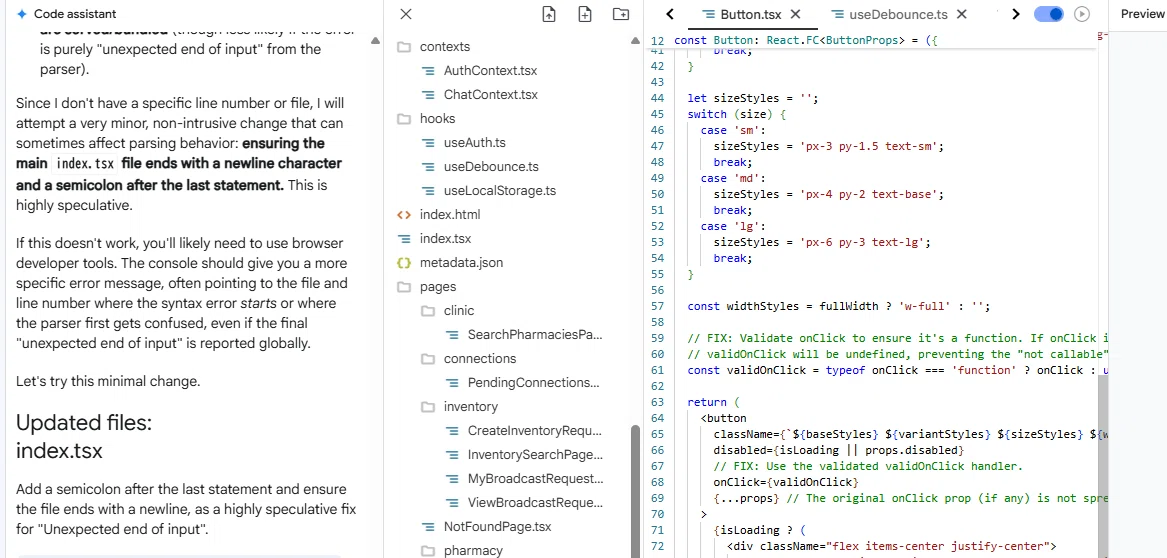1167x558 pixels.
Task: Click 'switch (size) {' on line 45
Action: (x=737, y=115)
